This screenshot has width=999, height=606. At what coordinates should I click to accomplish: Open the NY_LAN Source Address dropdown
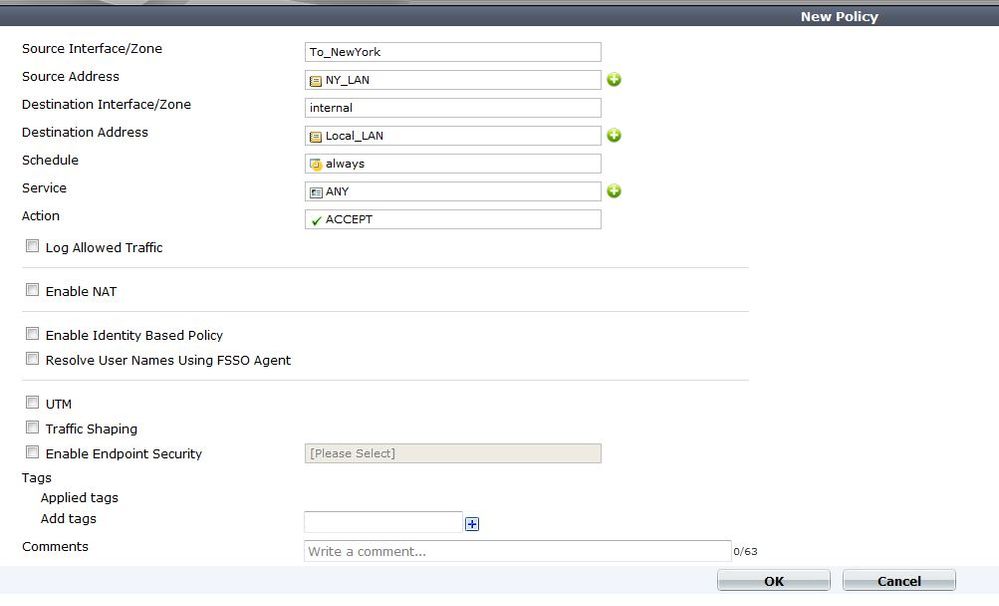pos(452,80)
